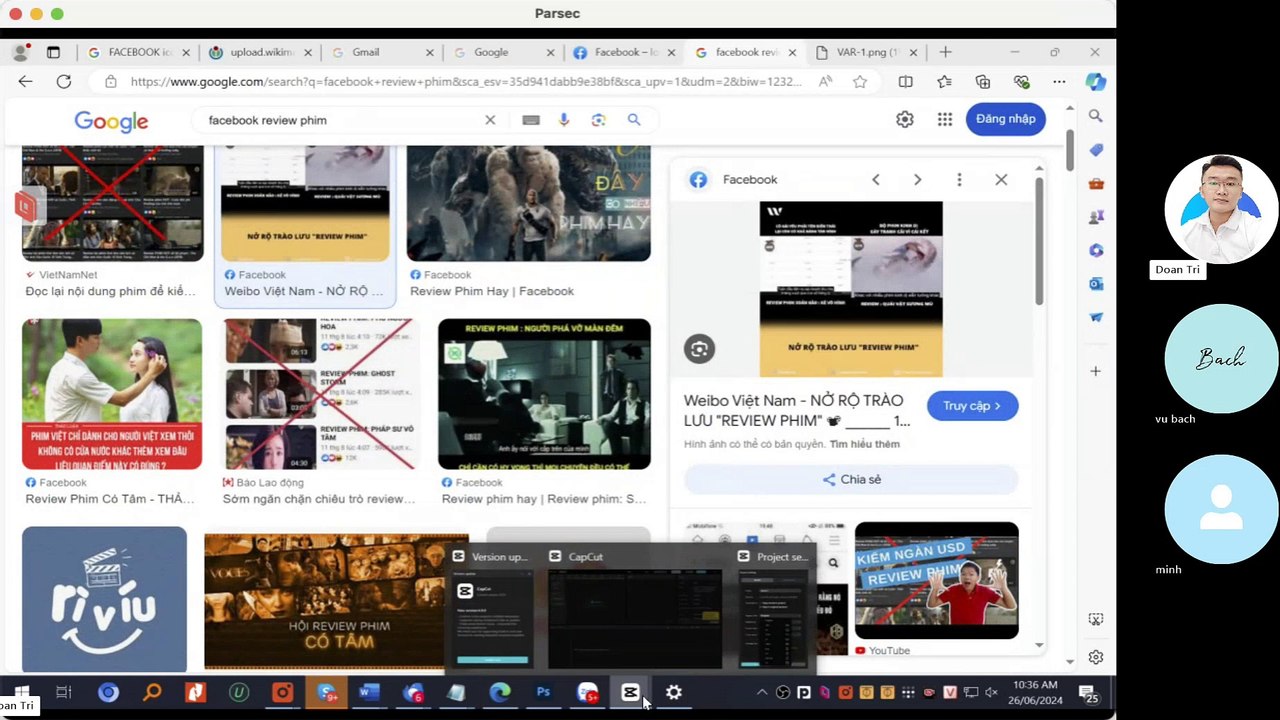Open Review Phim Có Tâm result link
This screenshot has height=720, width=1280.
coord(110,499)
